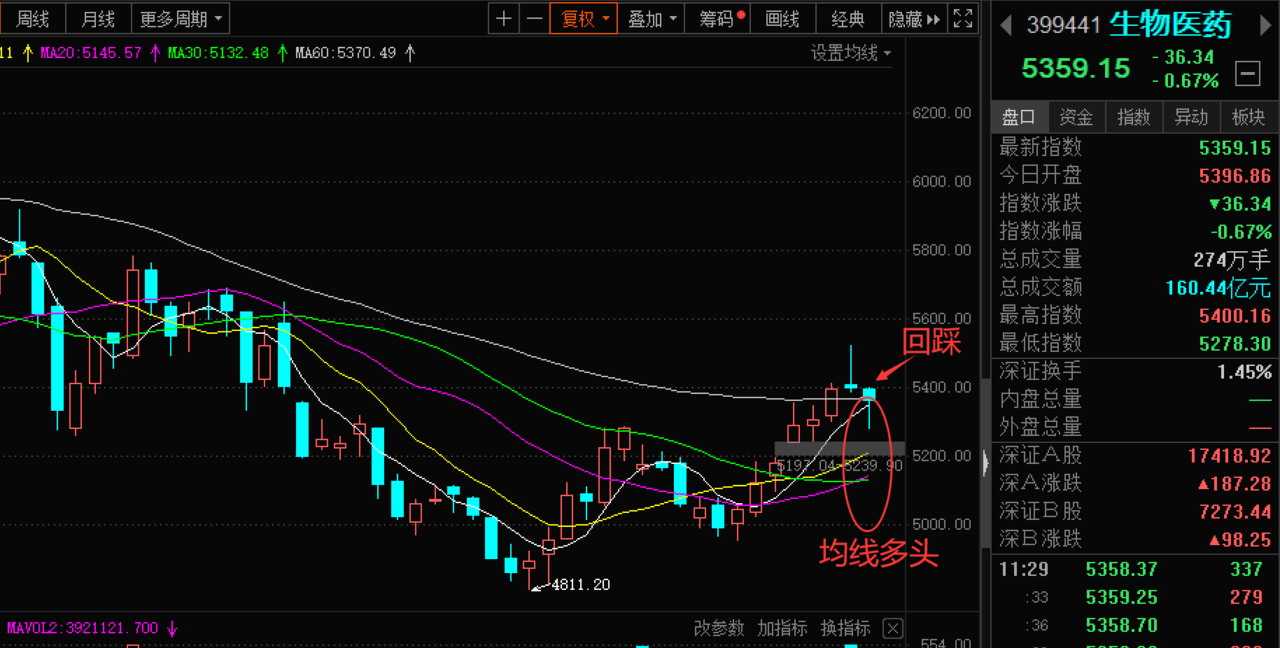Click the stock name 生物医药
This screenshot has height=648, width=1280.
tap(1170, 25)
